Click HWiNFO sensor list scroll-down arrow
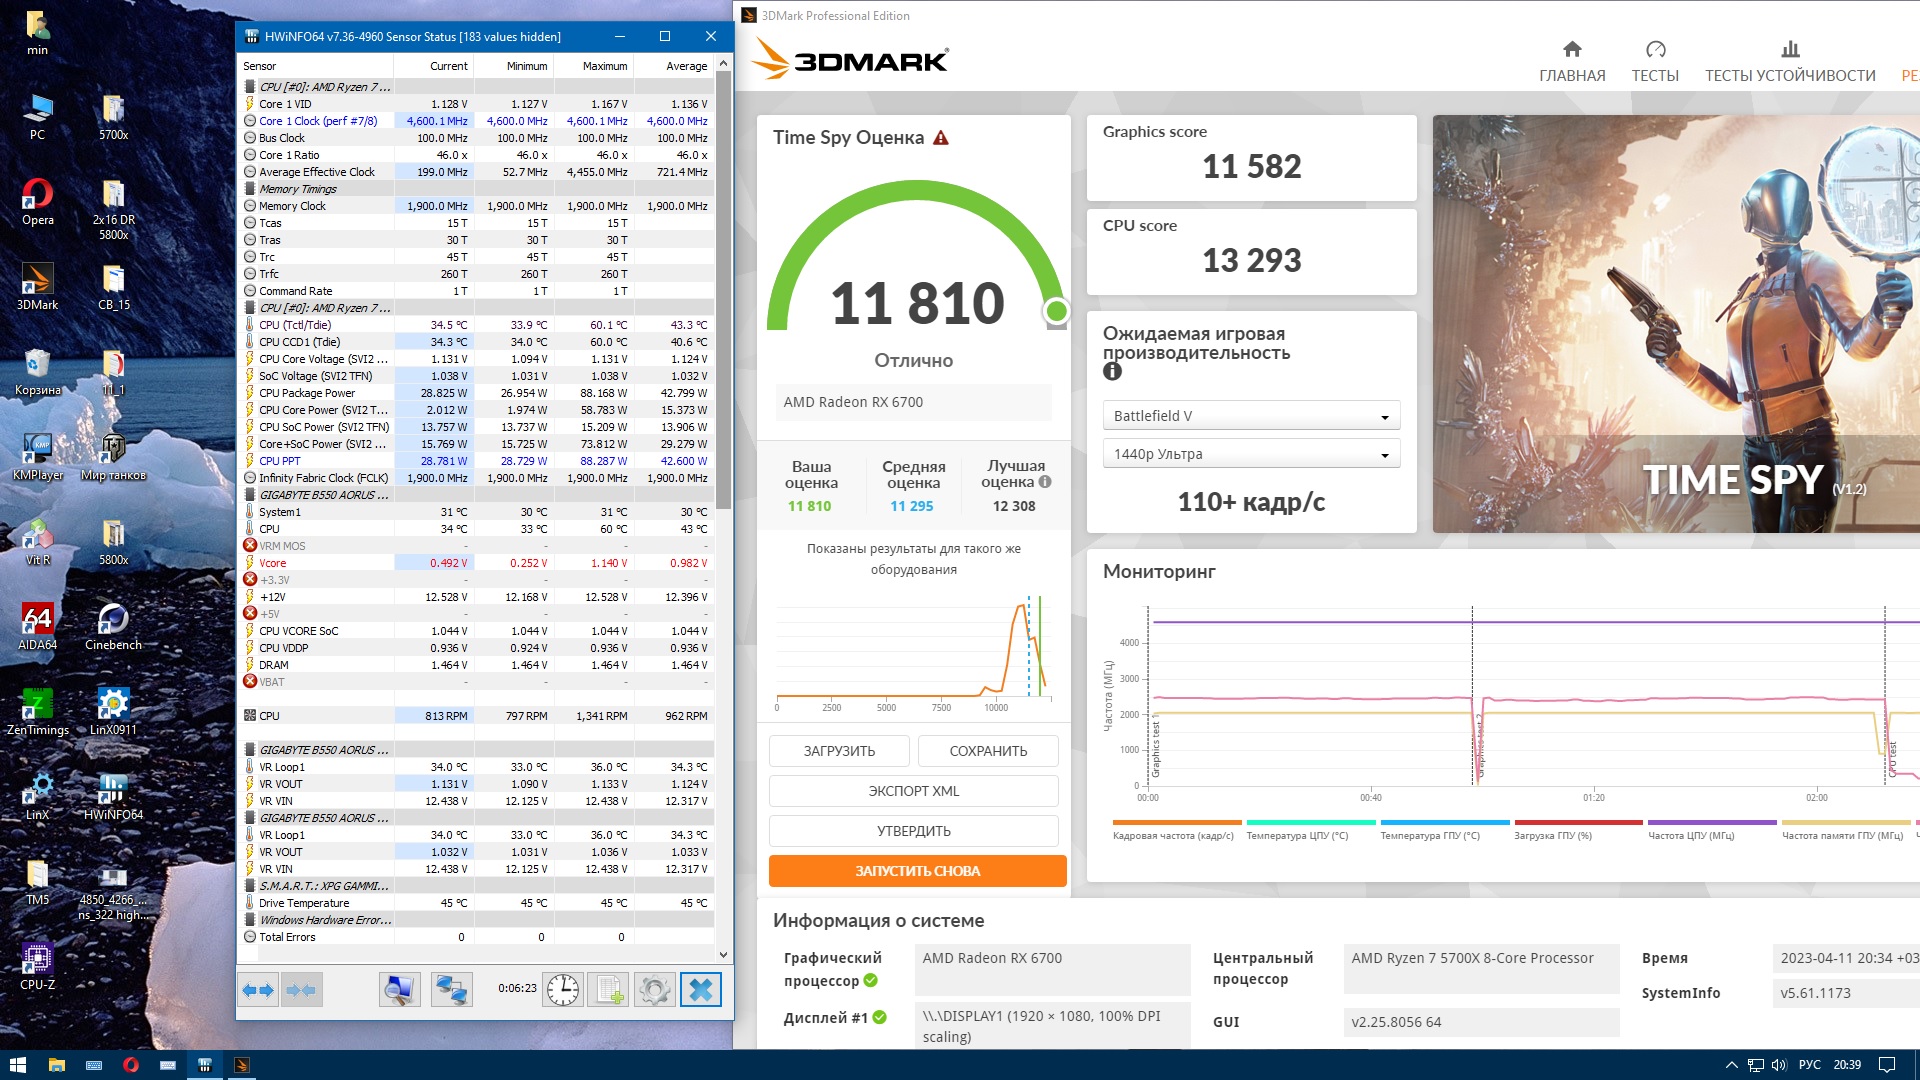The height and width of the screenshot is (1080, 1920). [x=724, y=955]
